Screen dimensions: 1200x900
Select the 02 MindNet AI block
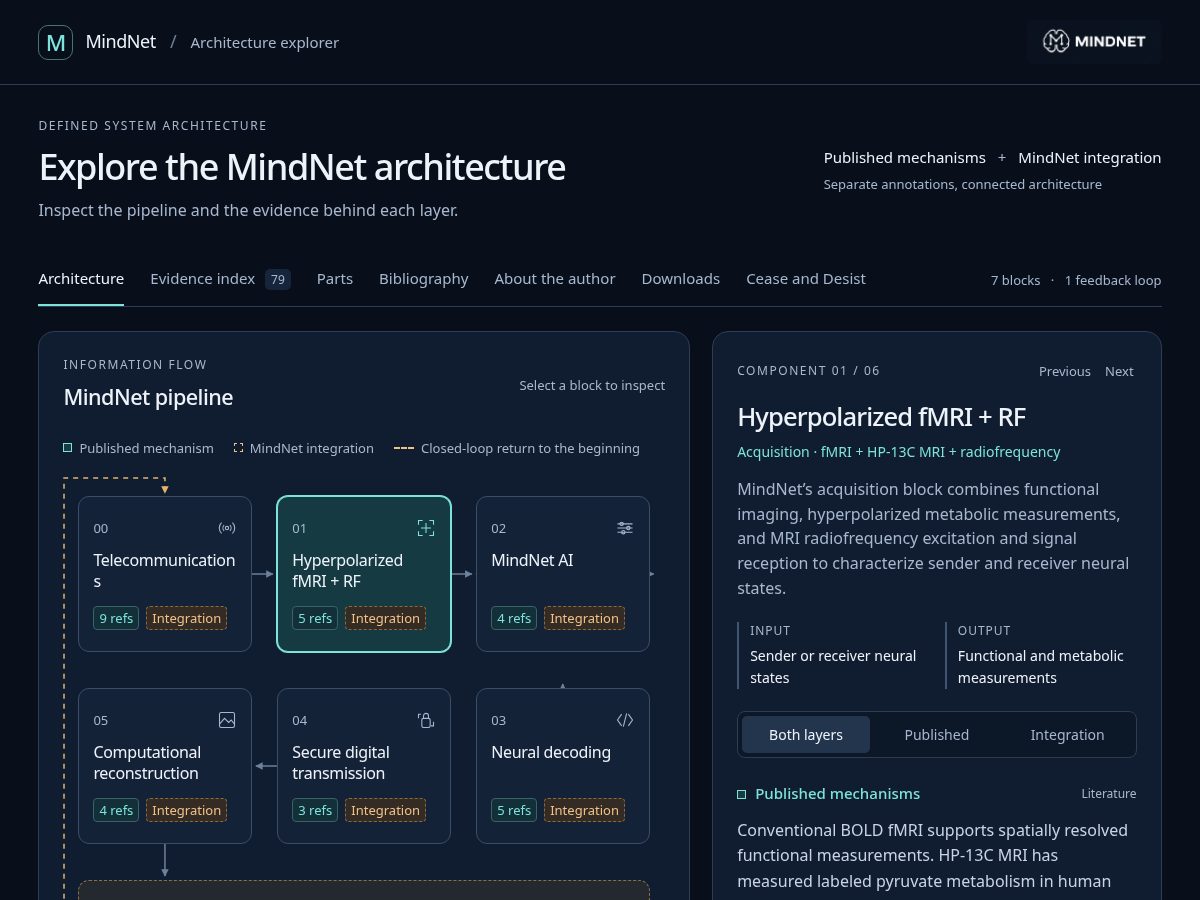click(x=563, y=574)
